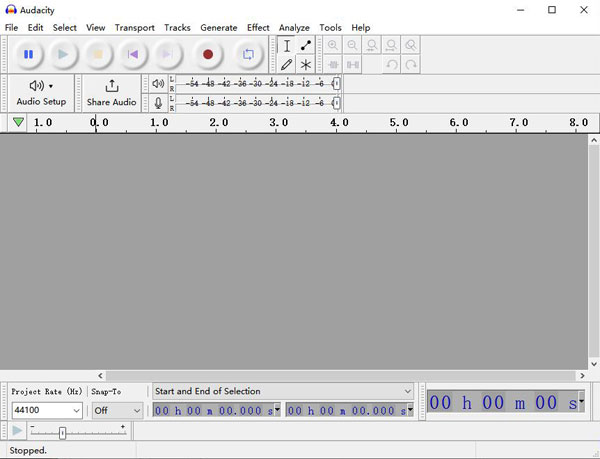
Task: Select the Multi-tool asterisk icon
Action: point(305,64)
